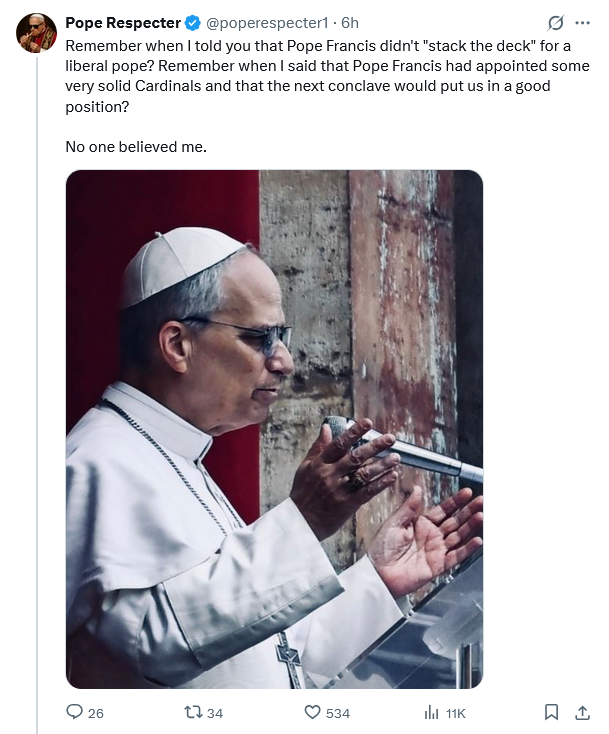Click the 11K views count

tap(455, 713)
